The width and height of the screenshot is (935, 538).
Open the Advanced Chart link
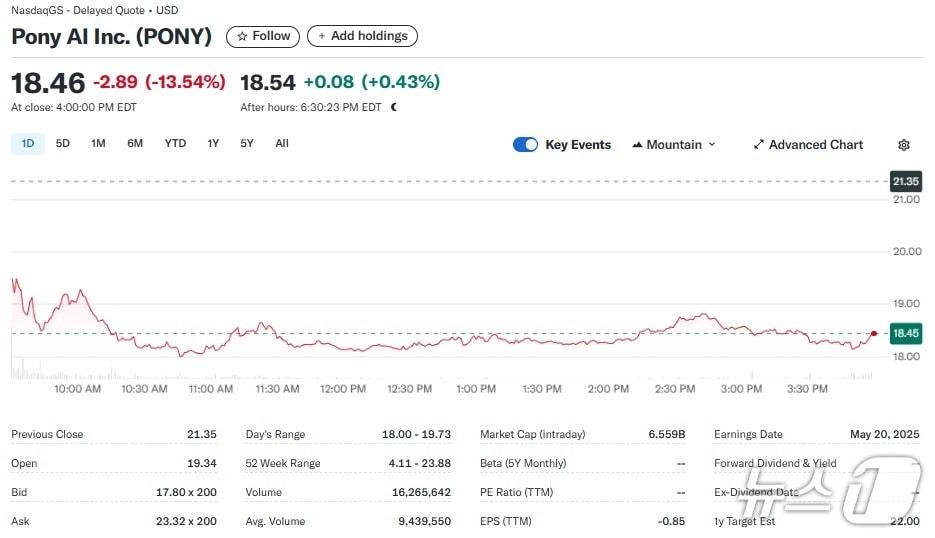pyautogui.click(x=808, y=145)
